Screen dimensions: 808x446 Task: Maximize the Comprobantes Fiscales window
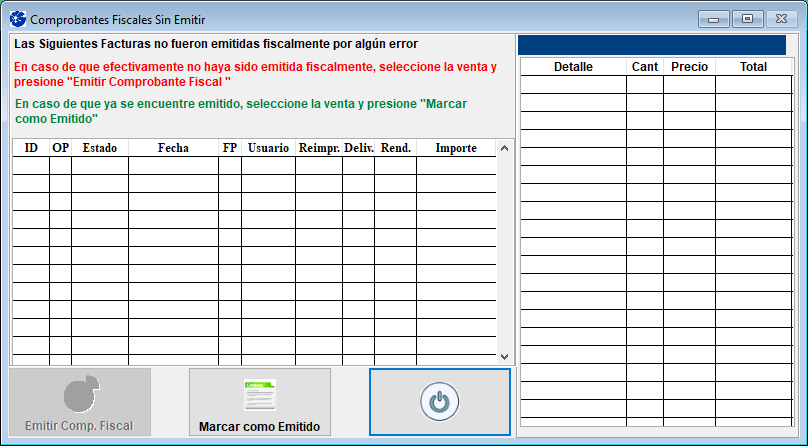[746, 18]
